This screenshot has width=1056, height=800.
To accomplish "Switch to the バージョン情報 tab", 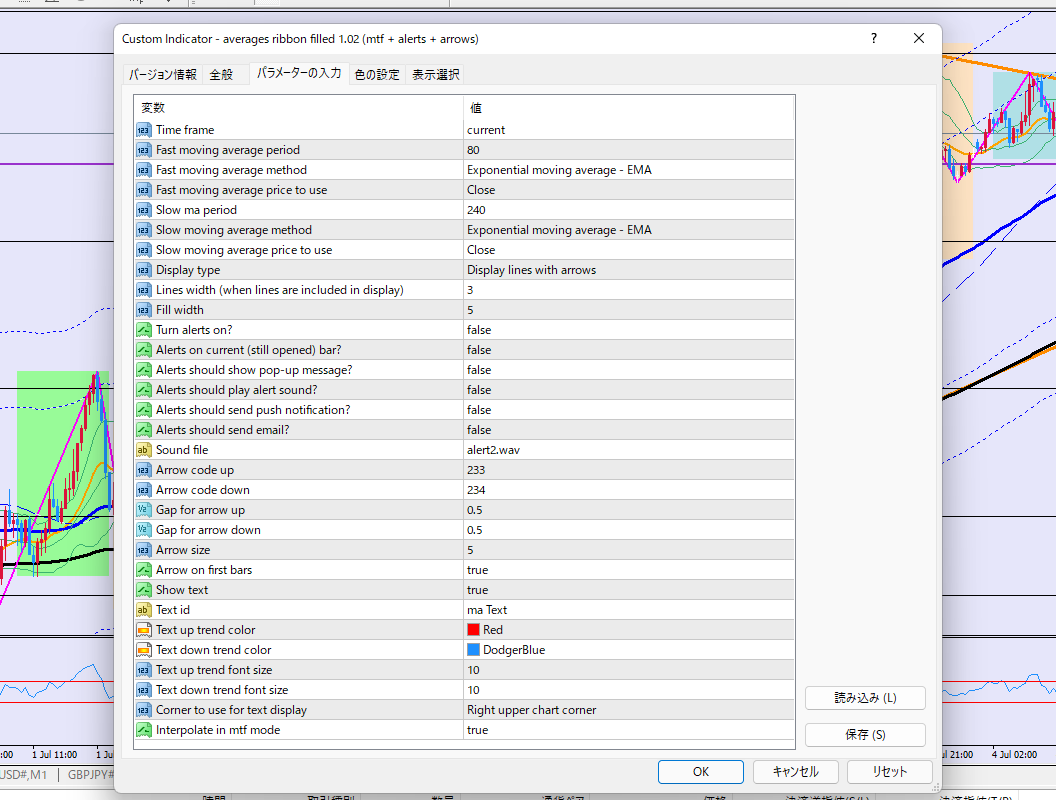I will 163,74.
